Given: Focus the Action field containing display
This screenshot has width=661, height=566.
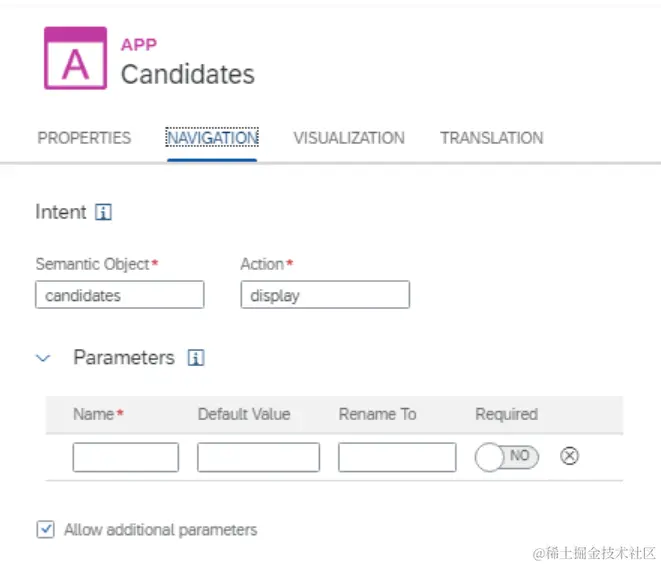Looking at the screenshot, I should [325, 295].
